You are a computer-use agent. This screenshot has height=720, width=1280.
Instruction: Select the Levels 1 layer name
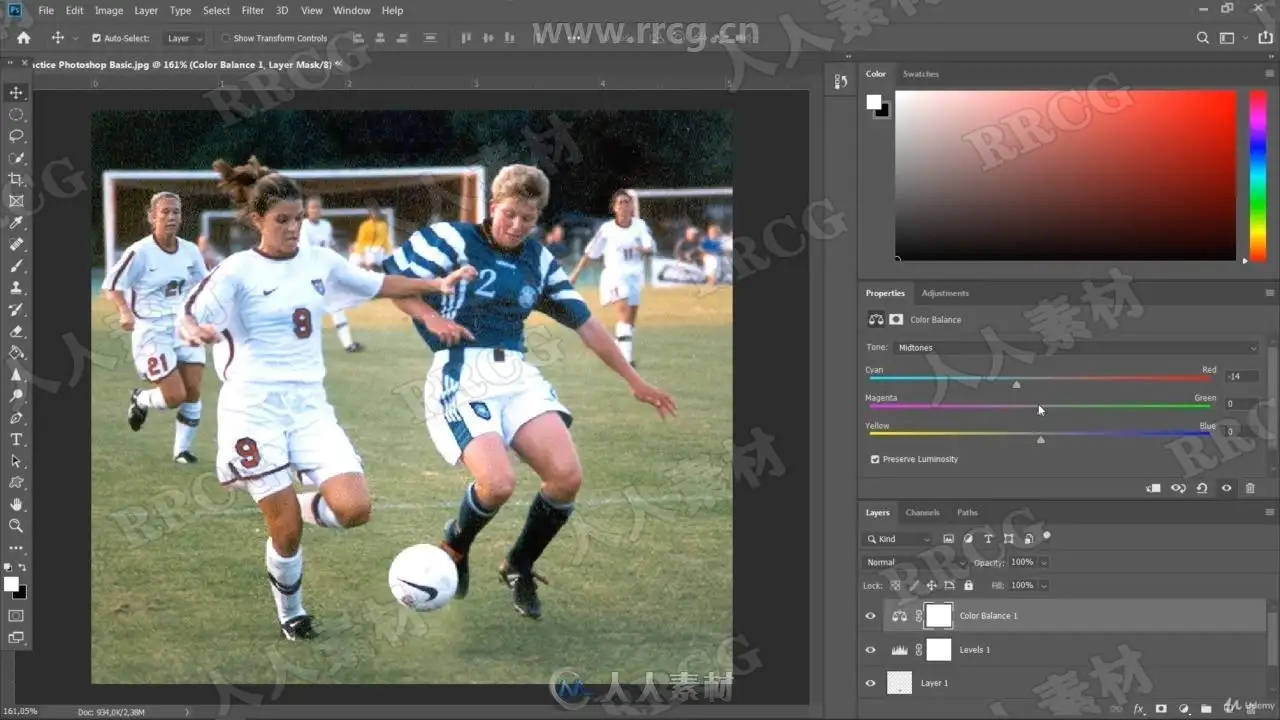coord(975,650)
